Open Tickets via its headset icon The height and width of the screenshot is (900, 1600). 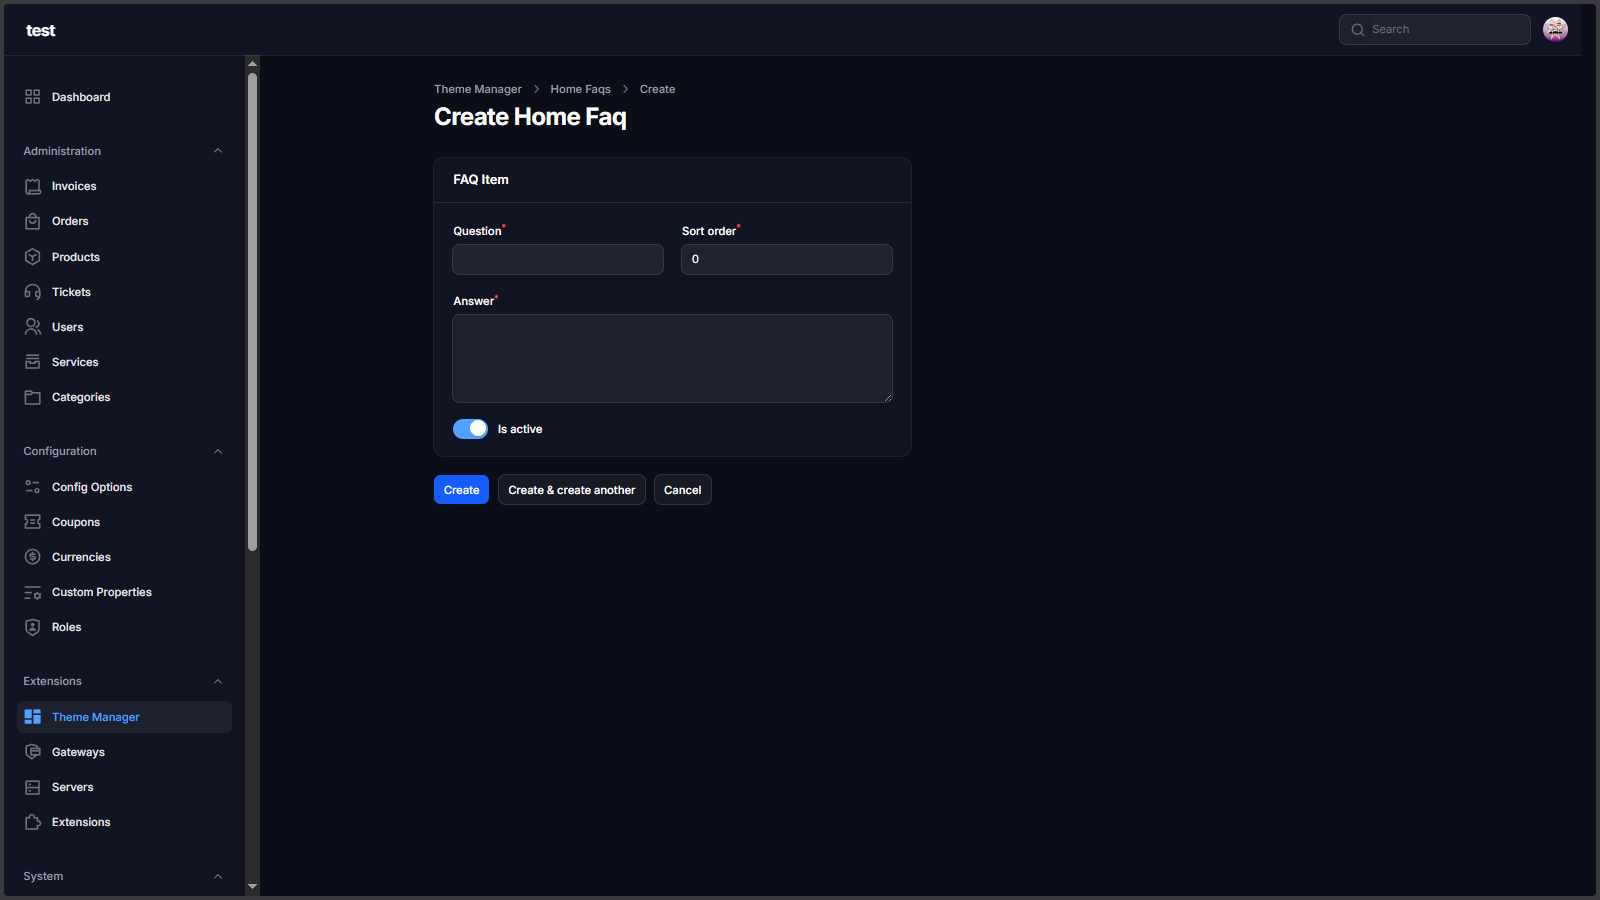(33, 292)
